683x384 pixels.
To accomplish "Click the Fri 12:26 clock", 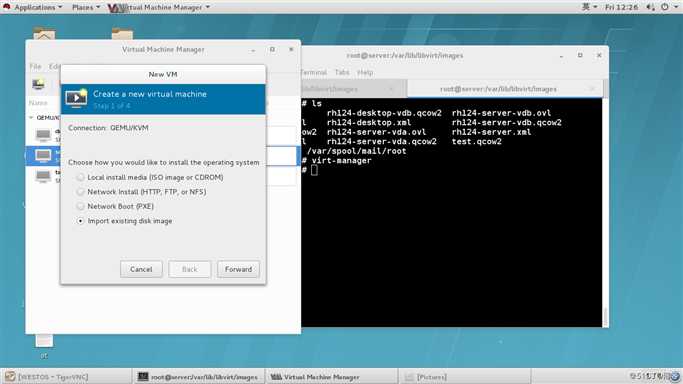I will pos(622,7).
